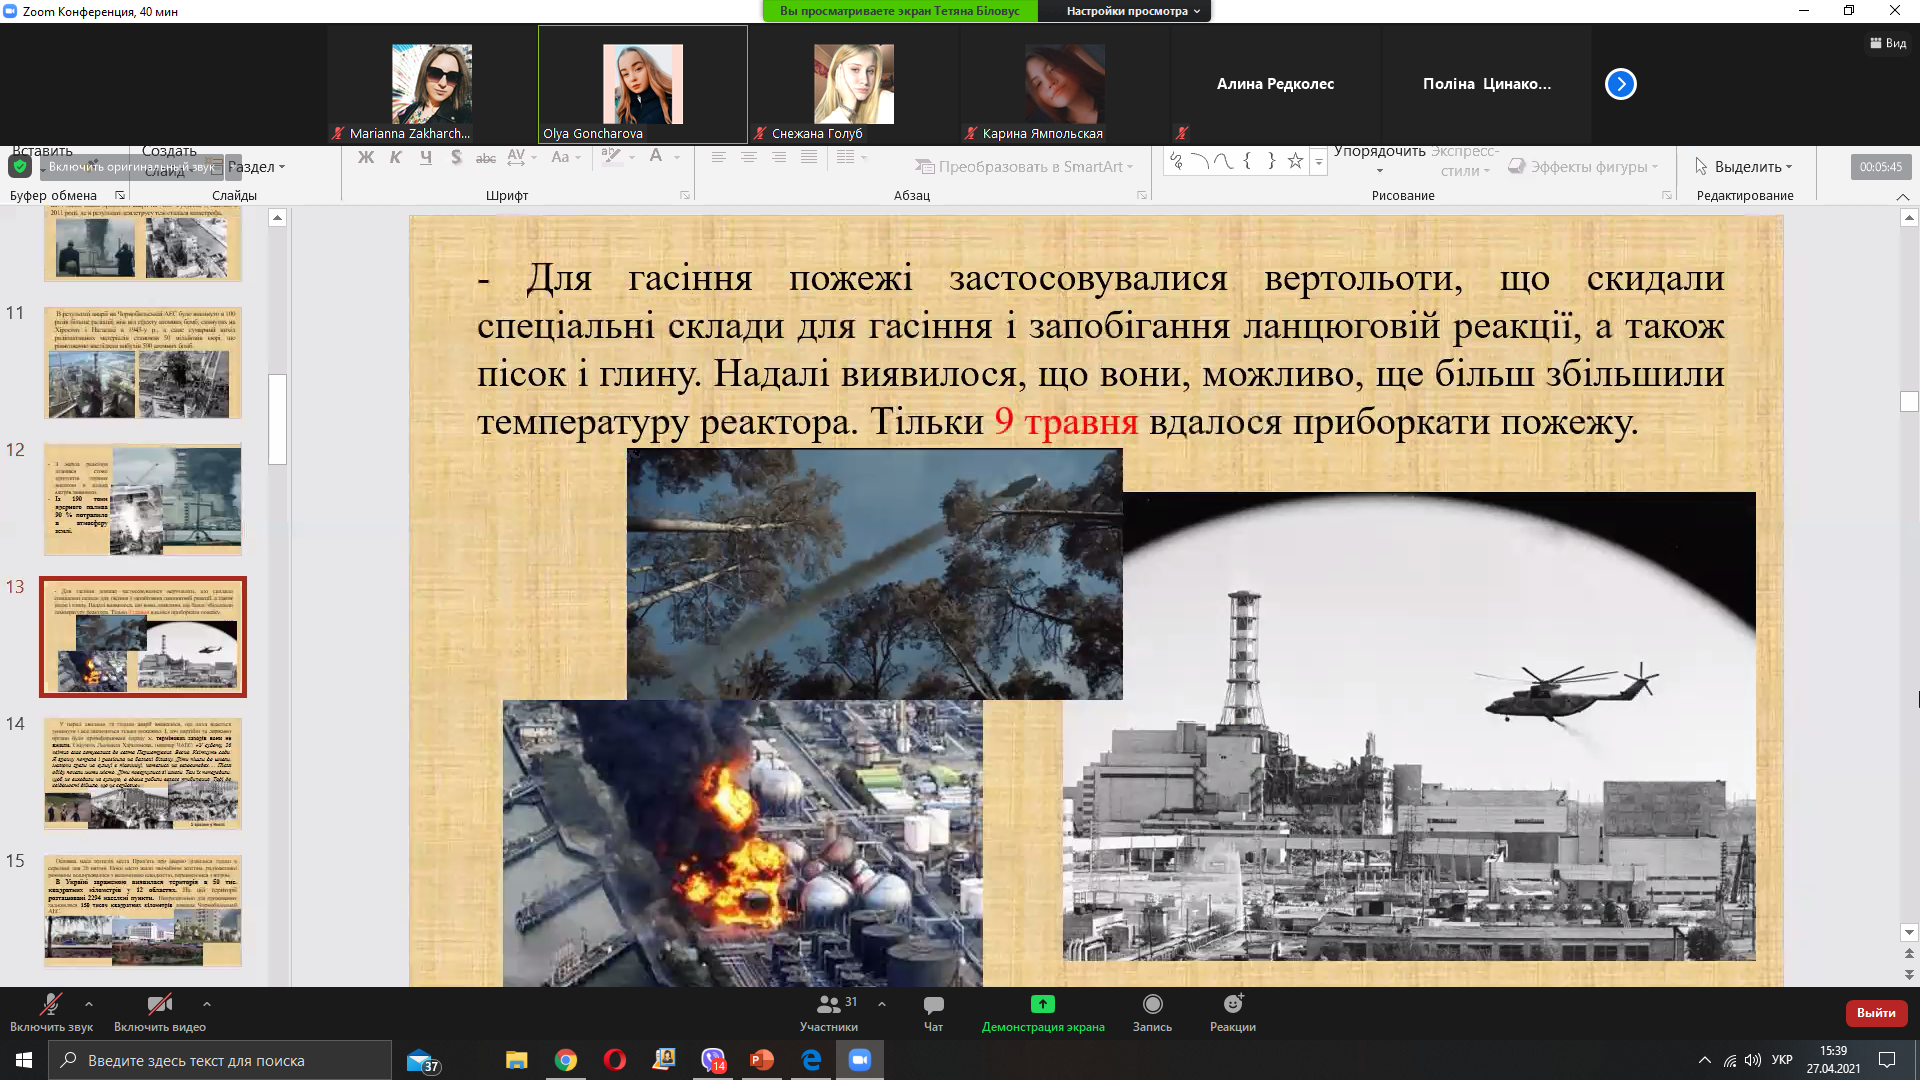This screenshot has height=1080, width=1920.
Task: Switch layout with Вид button
Action: click(1888, 43)
